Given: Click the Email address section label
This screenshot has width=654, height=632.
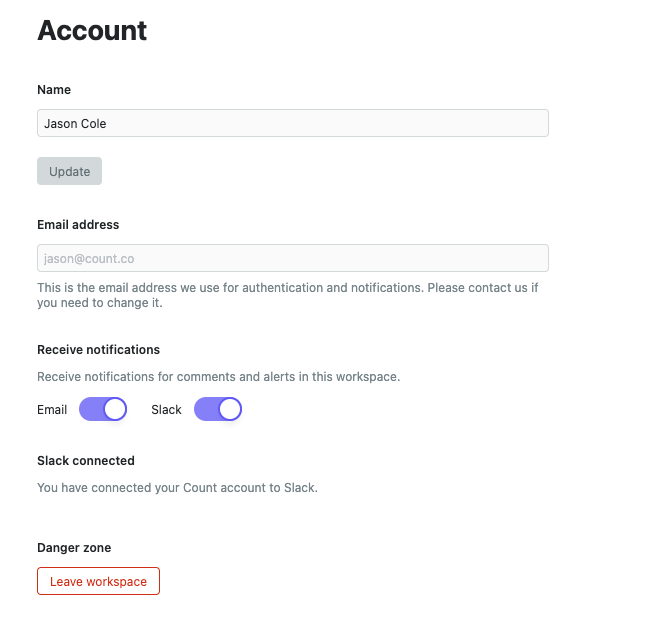Looking at the screenshot, I should pos(78,225).
